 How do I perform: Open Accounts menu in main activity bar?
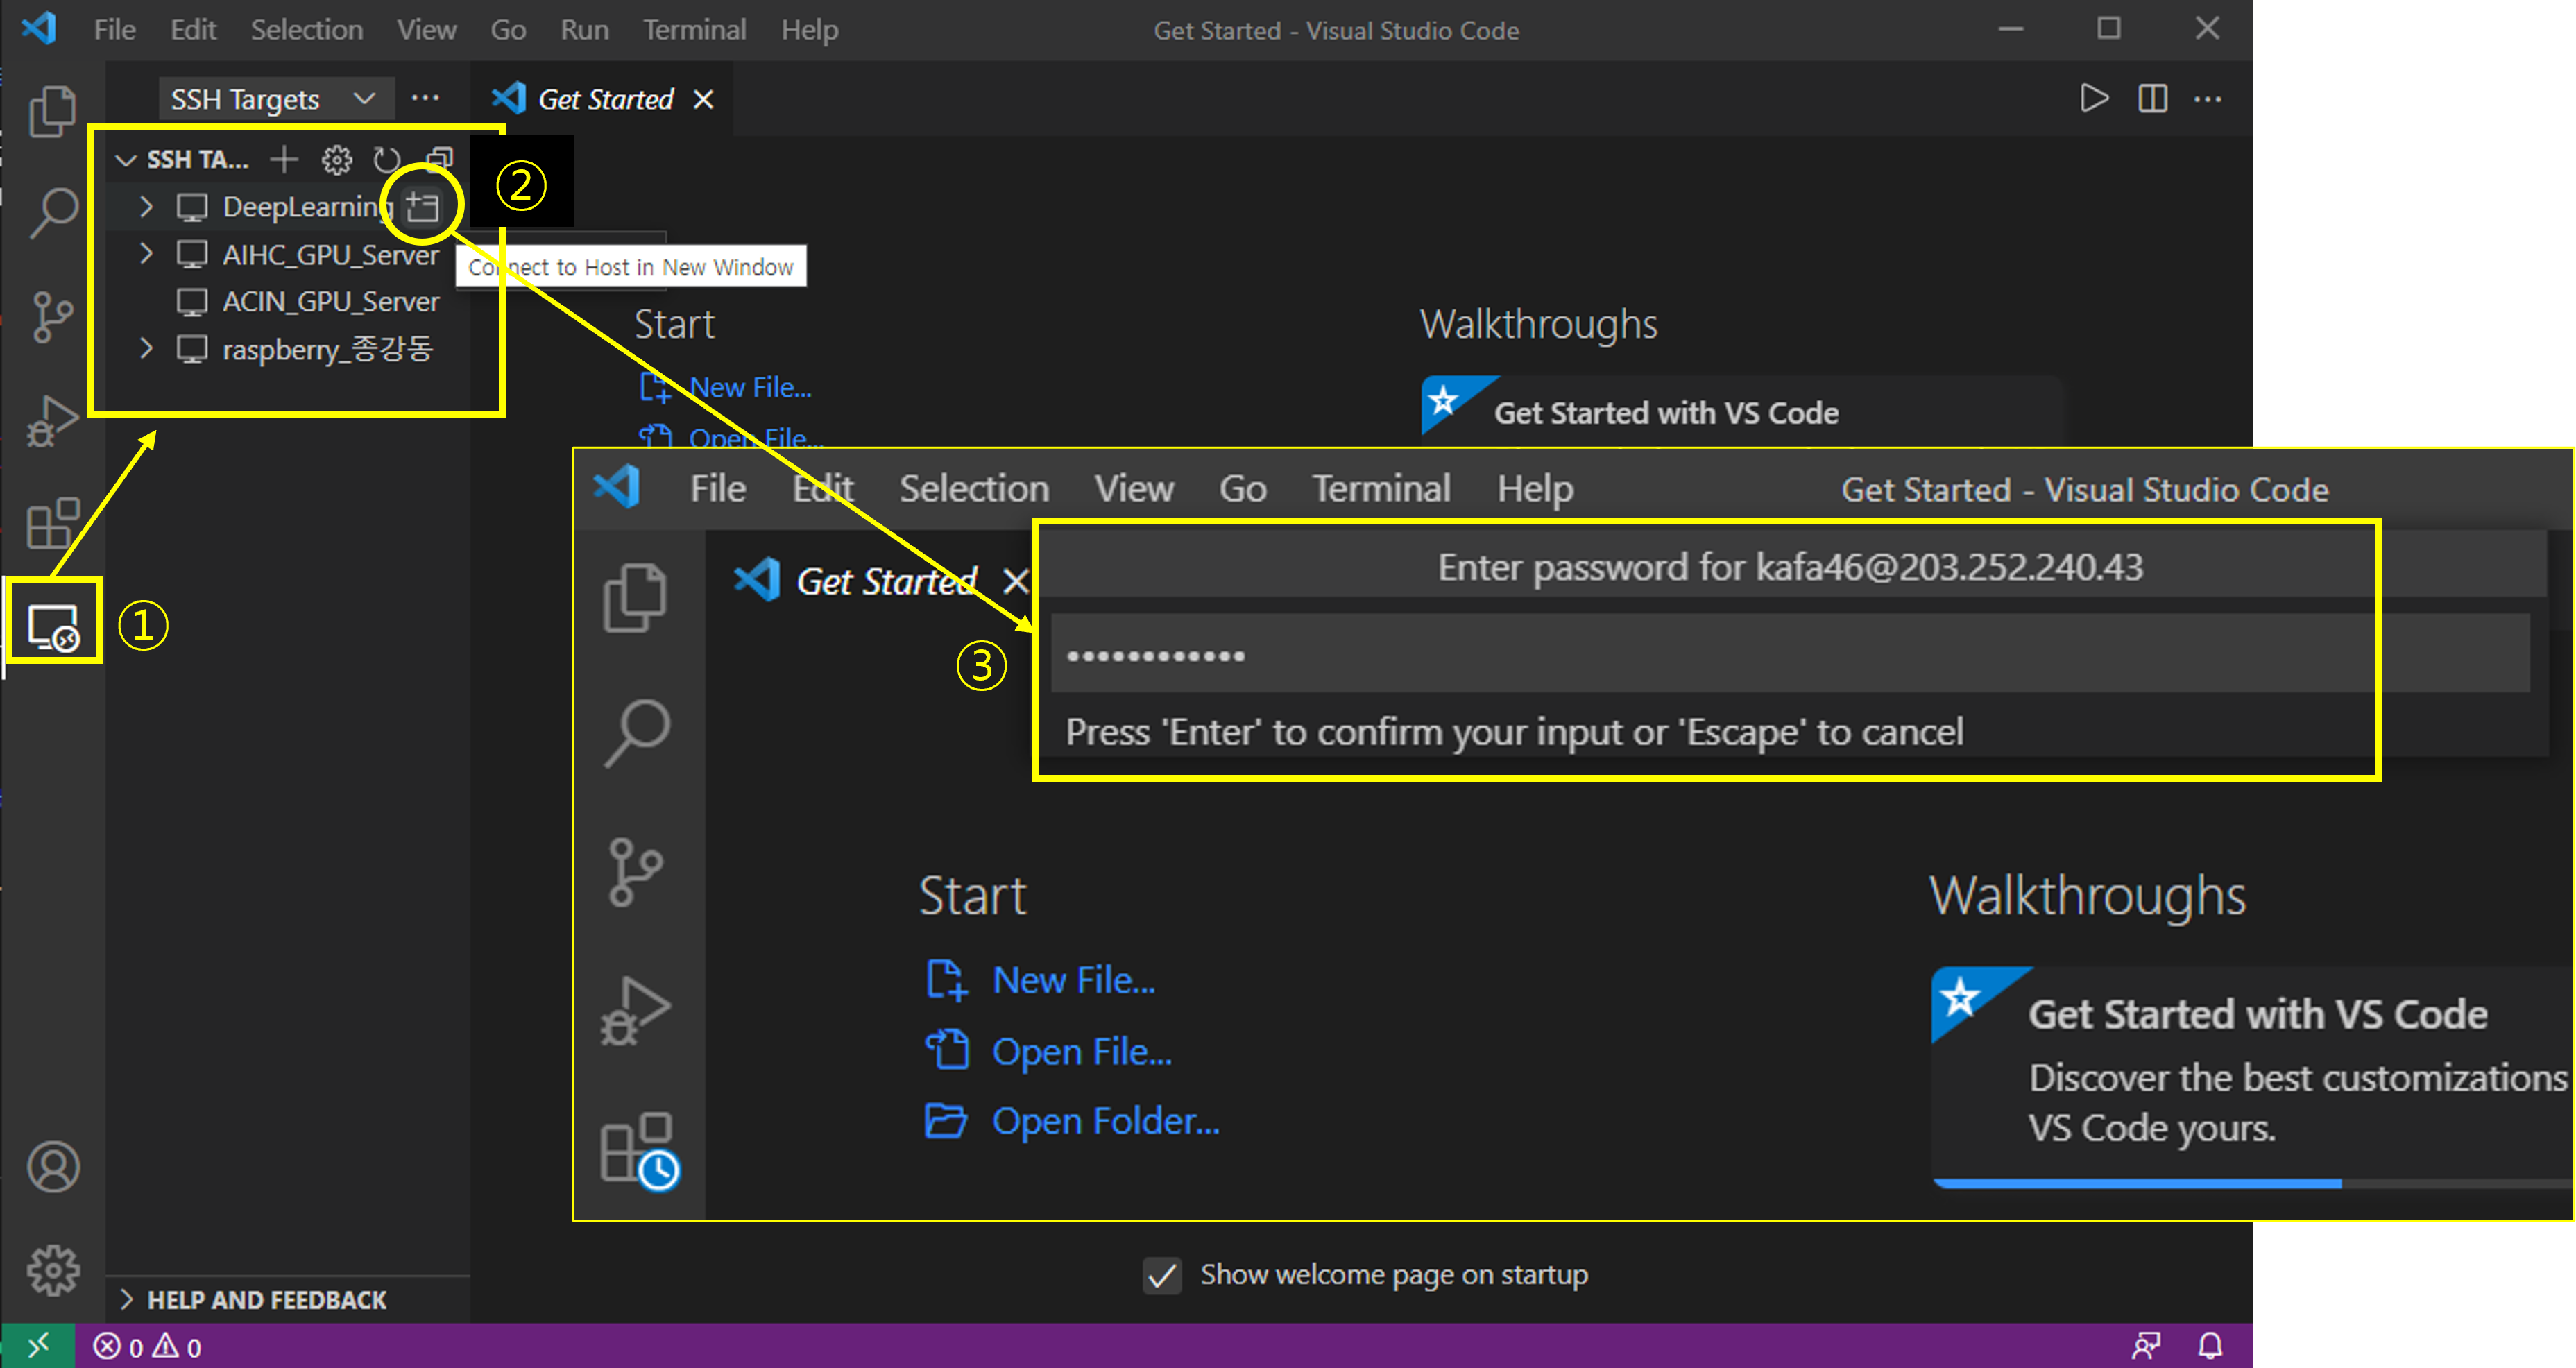tap(52, 1166)
